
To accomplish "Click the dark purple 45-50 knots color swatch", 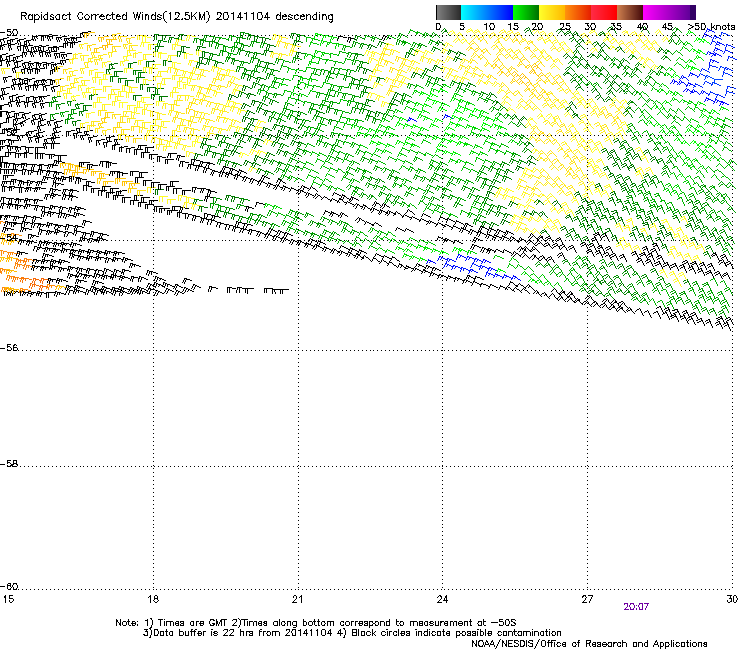I will pos(682,12).
